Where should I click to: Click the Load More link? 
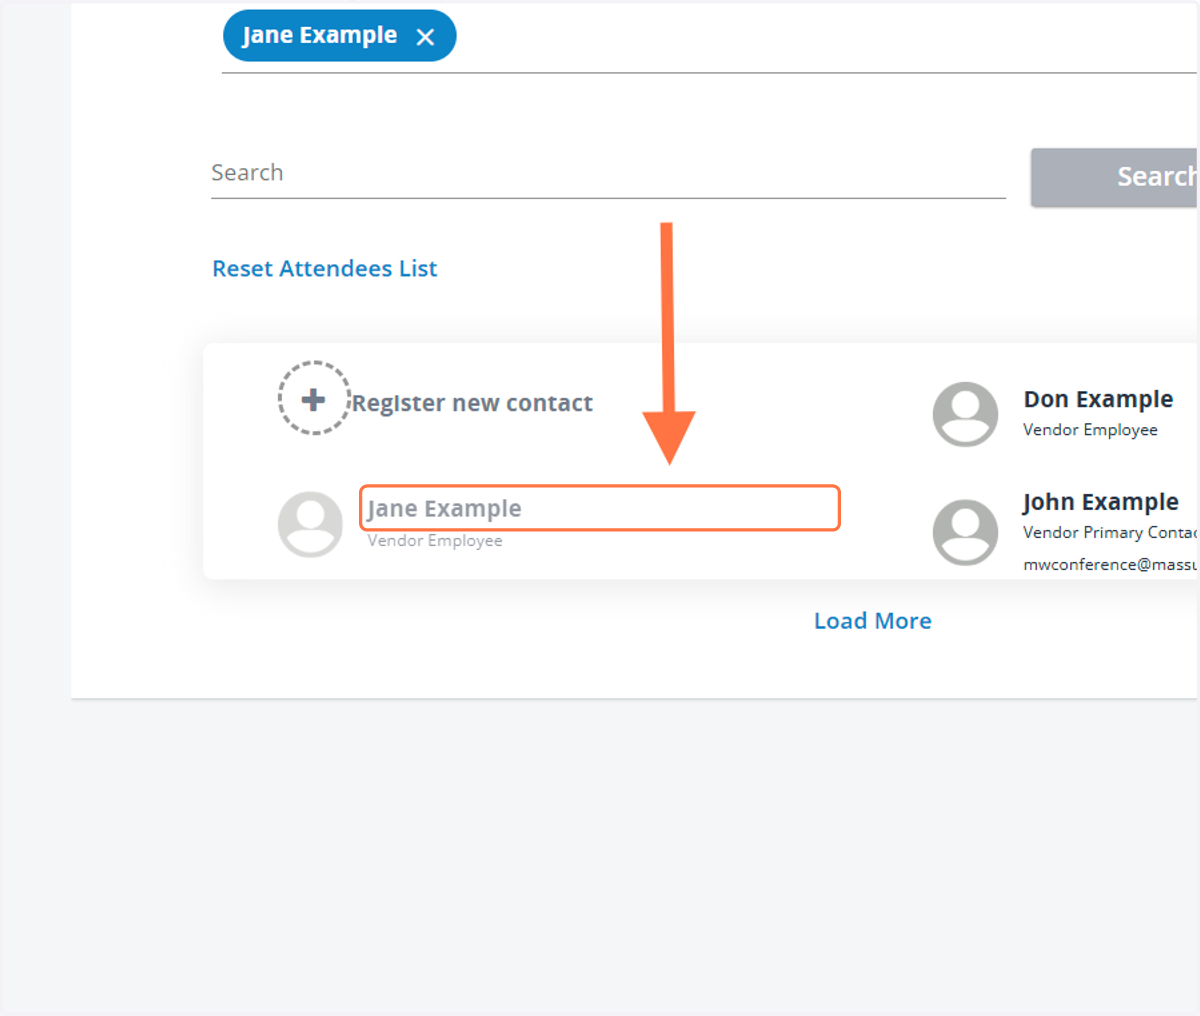click(873, 621)
